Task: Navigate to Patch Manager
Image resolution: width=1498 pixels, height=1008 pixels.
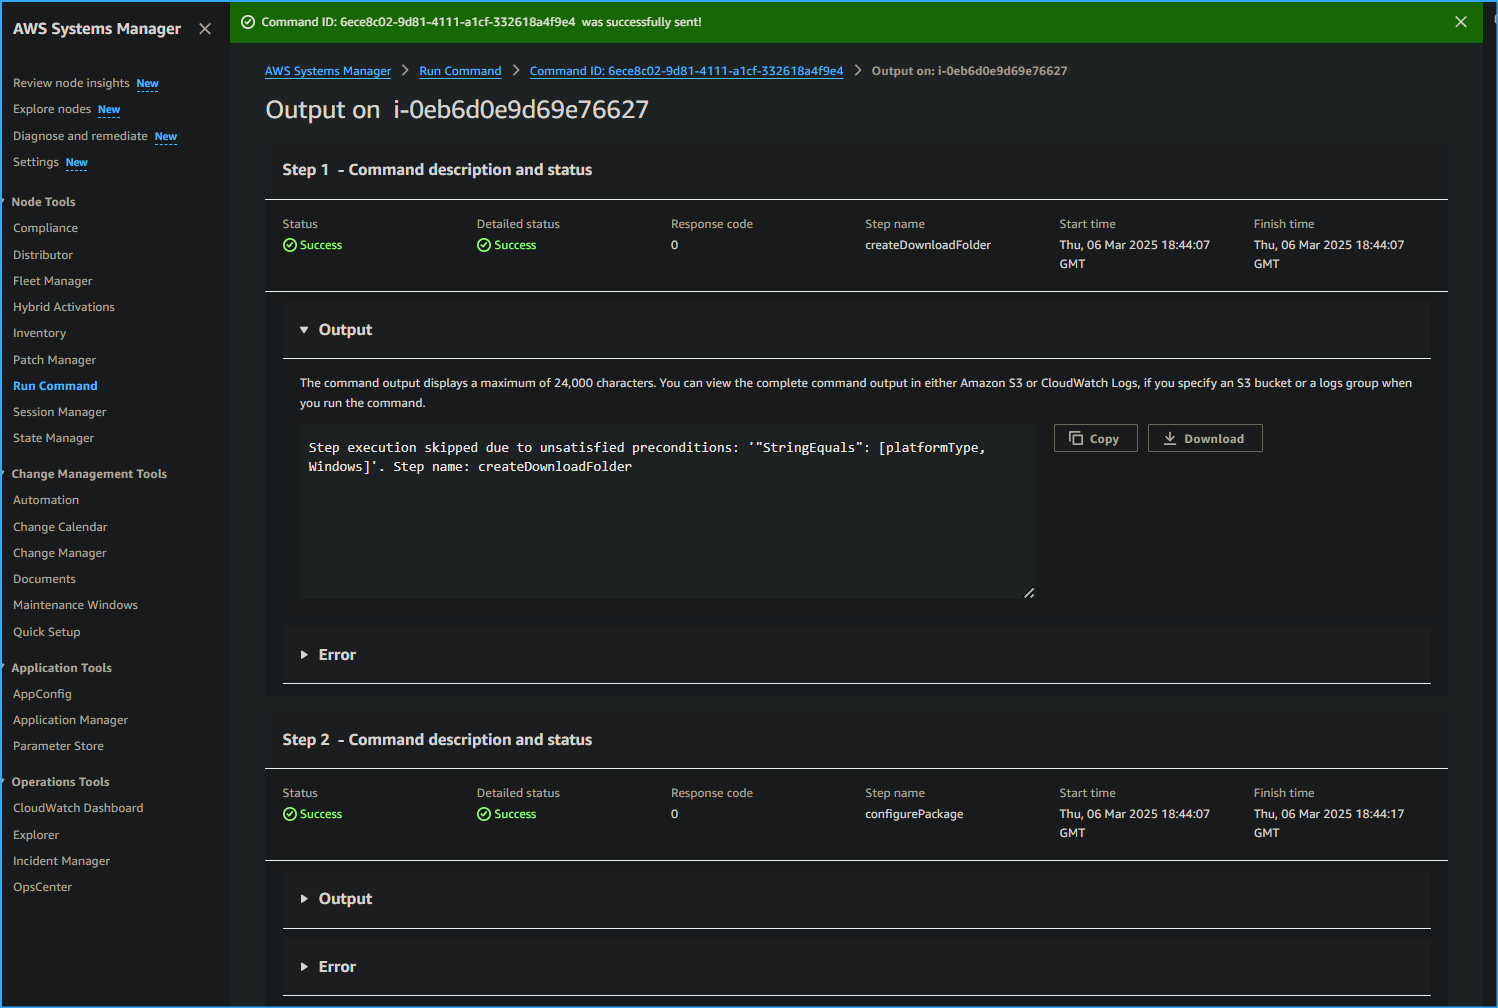Action: click(55, 360)
